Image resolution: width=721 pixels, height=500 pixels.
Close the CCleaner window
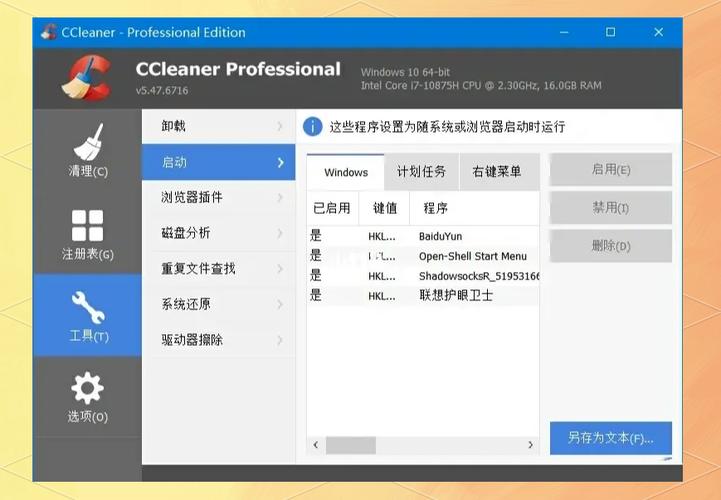[658, 32]
